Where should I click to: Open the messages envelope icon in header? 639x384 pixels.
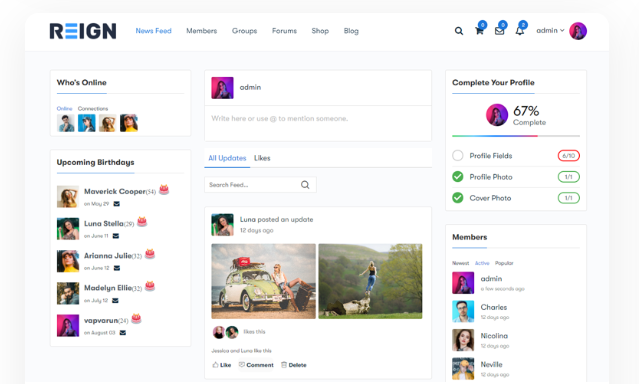(x=499, y=31)
